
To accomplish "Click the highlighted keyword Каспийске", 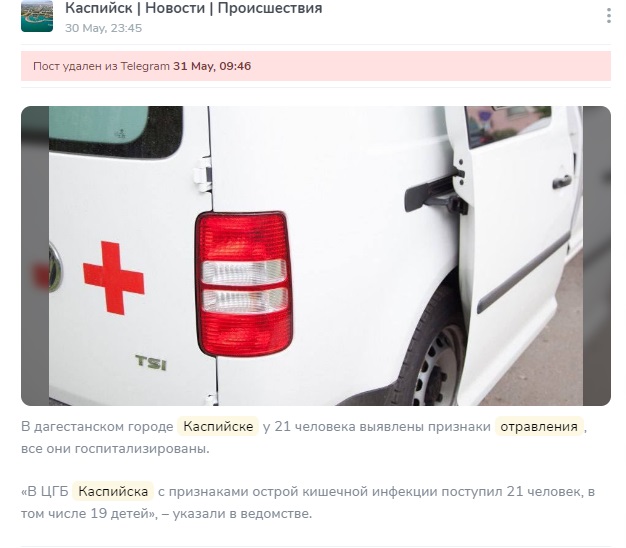I will point(218,426).
